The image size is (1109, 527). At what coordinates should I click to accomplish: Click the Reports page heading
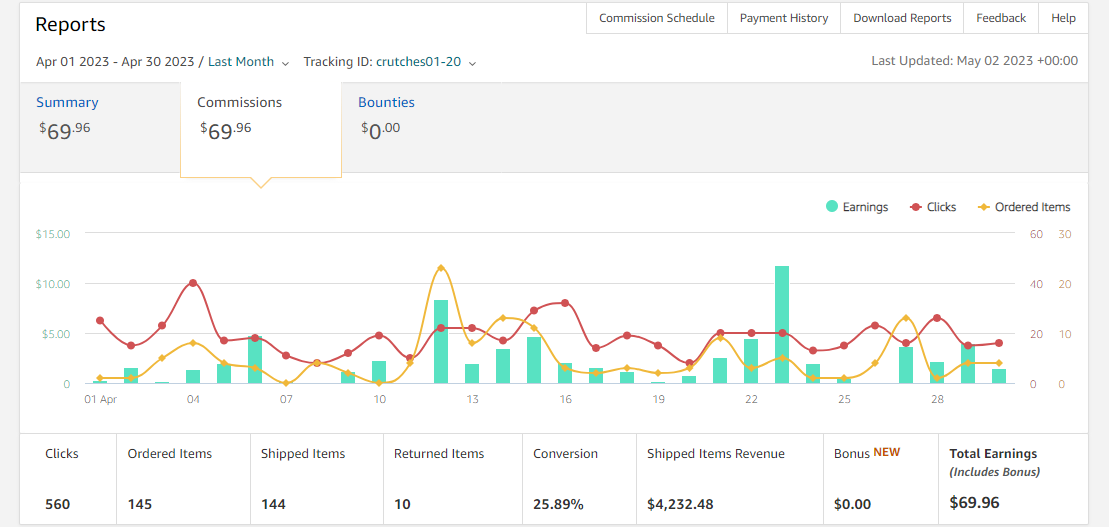tap(70, 25)
